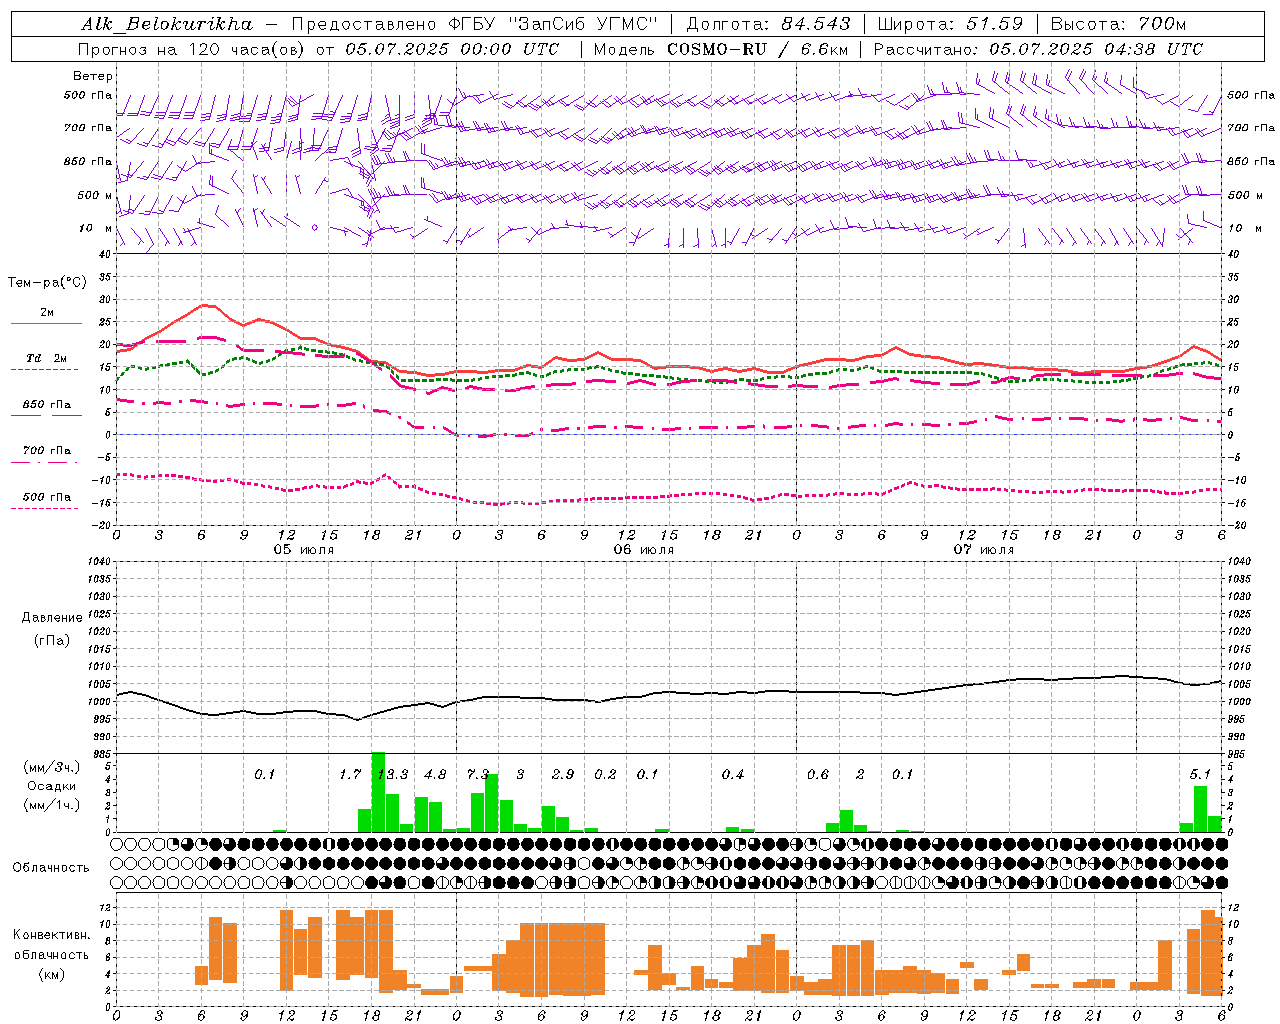Click the 'Прогноз на 120 часа(ов)' forecast text

pyautogui.click(x=193, y=49)
